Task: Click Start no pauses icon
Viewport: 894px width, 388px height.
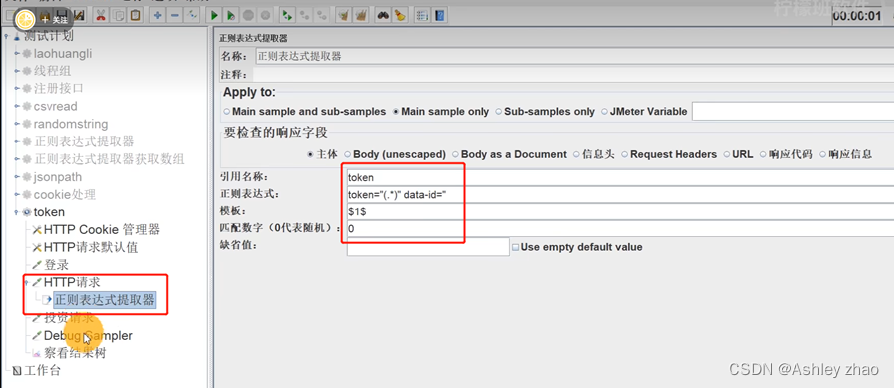Action: pos(231,15)
